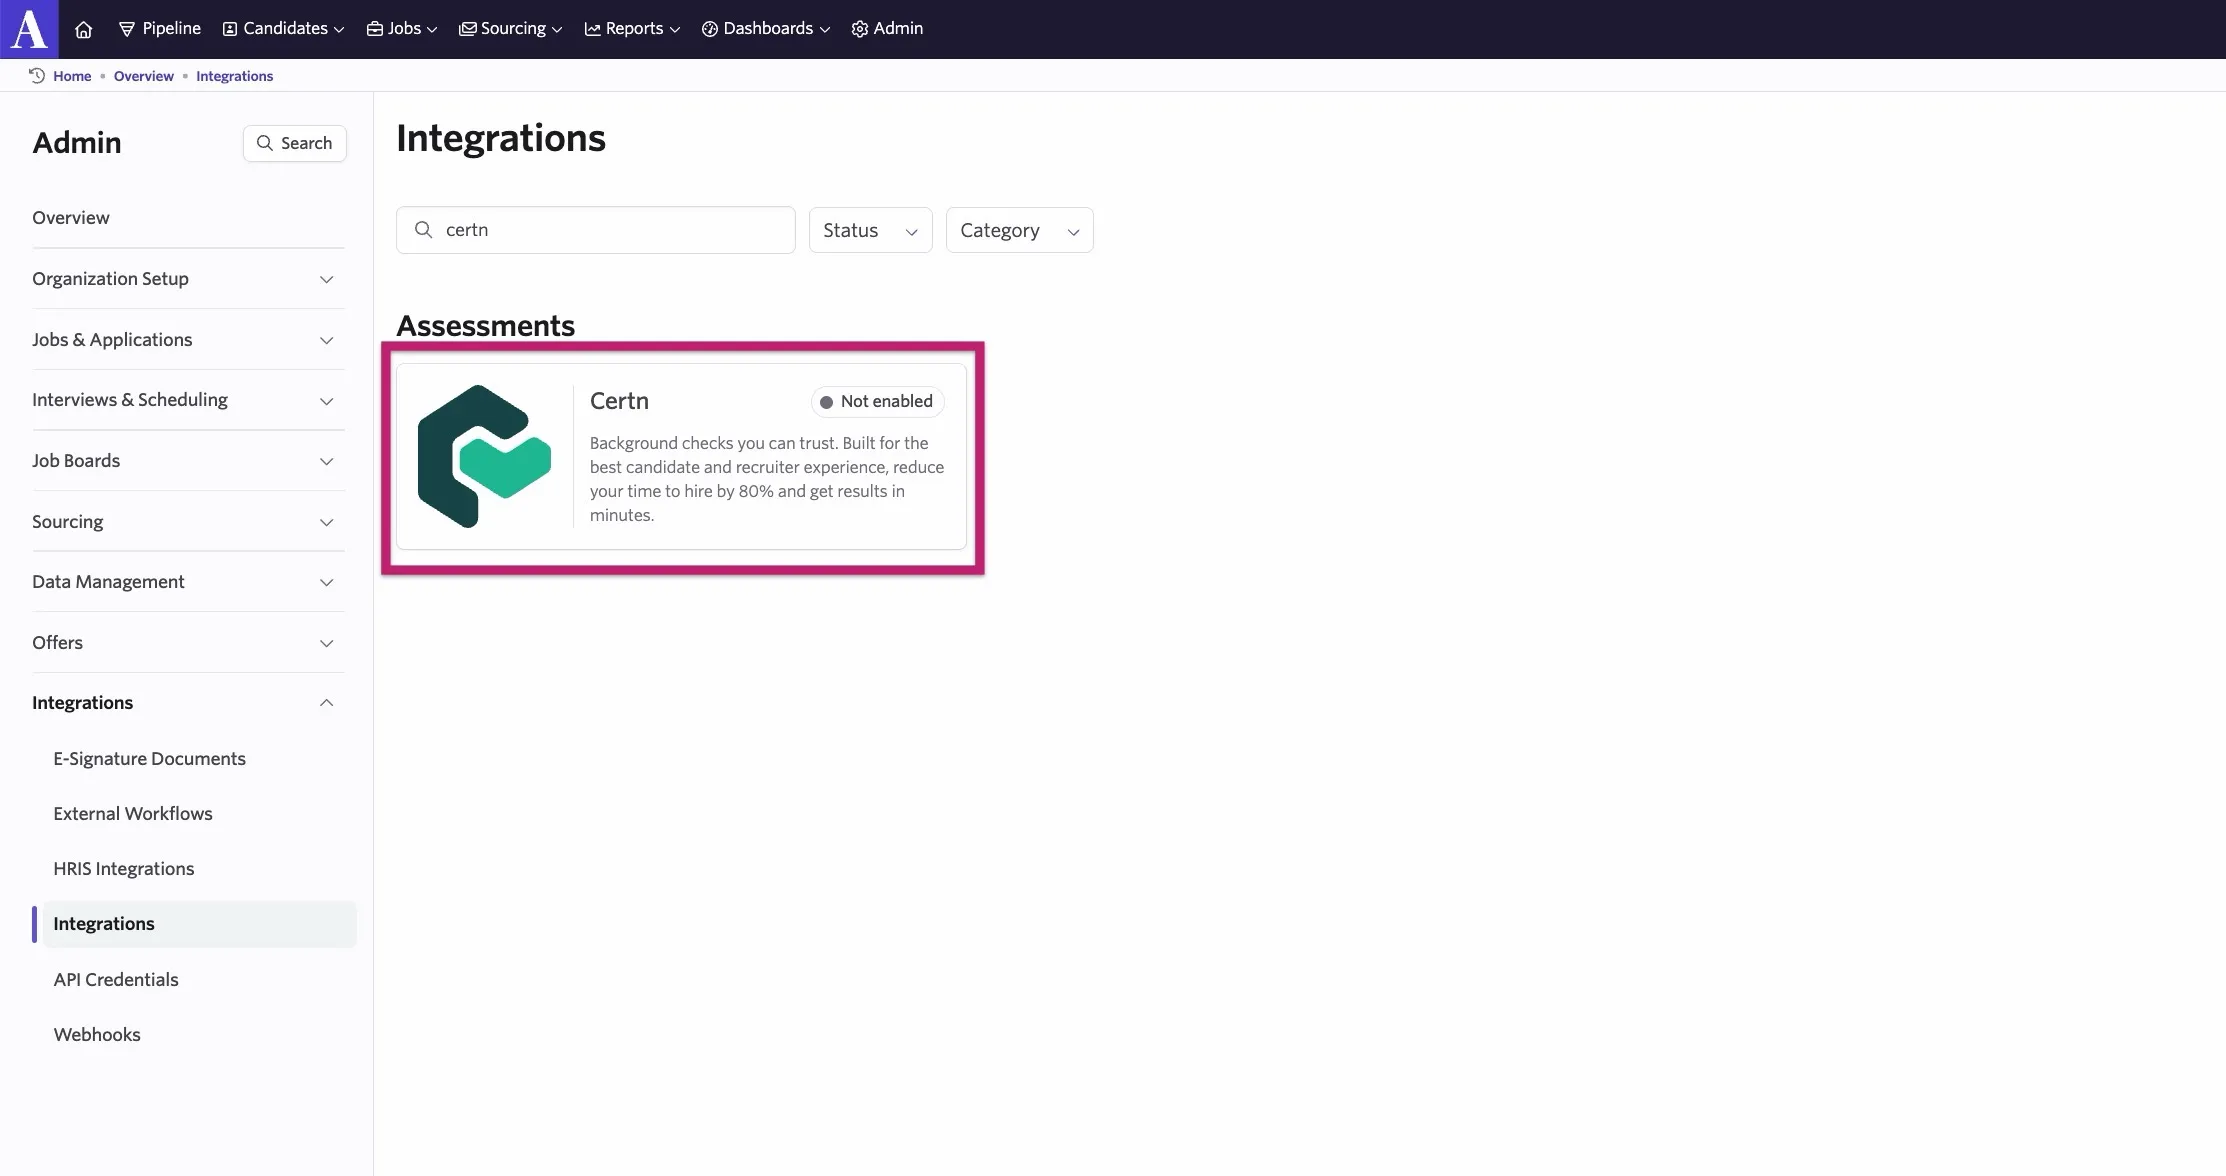Open API Credentials page
Image resolution: width=2226 pixels, height=1176 pixels.
116,980
